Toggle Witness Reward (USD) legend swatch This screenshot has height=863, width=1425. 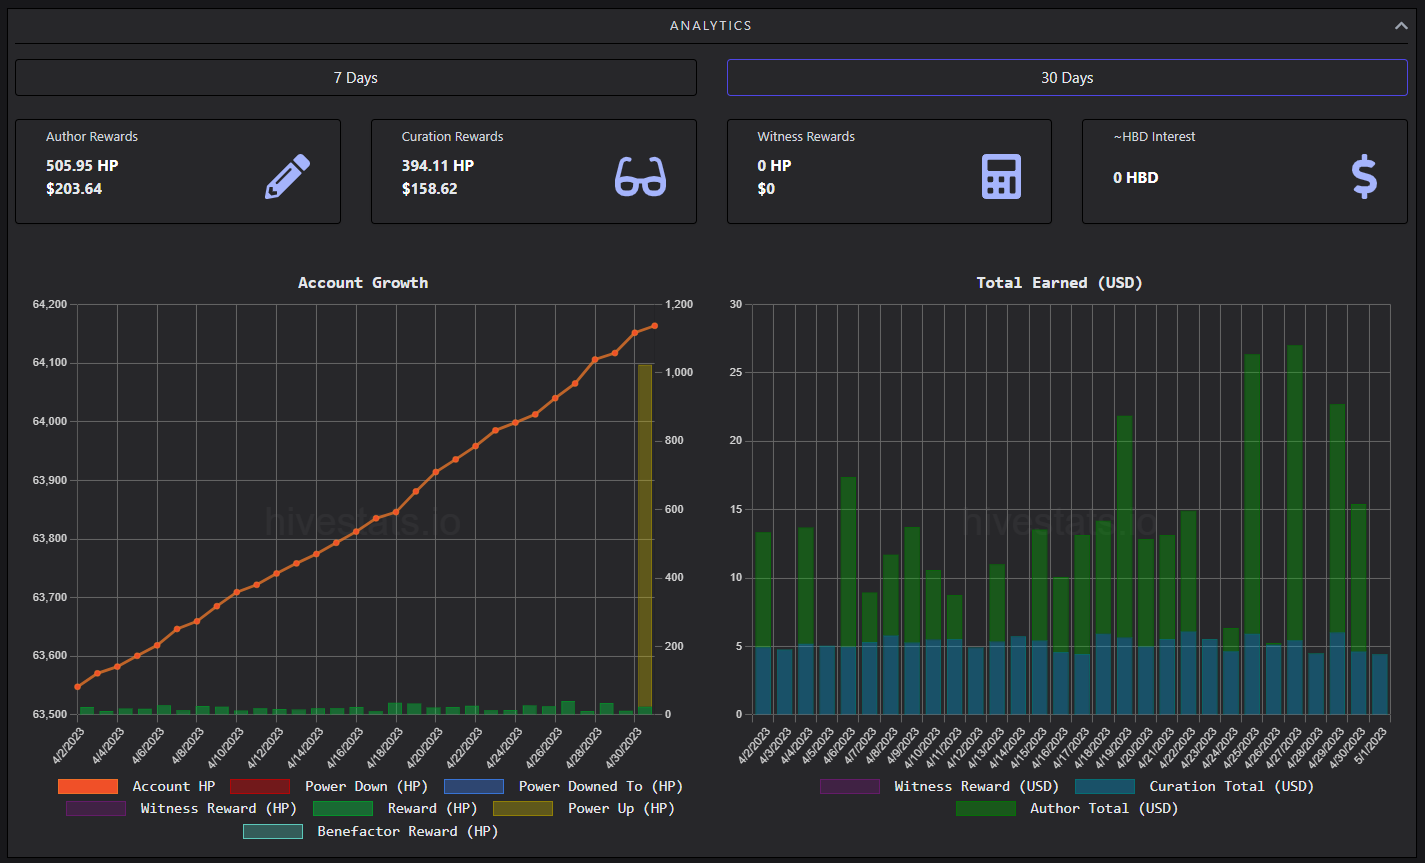(x=850, y=786)
